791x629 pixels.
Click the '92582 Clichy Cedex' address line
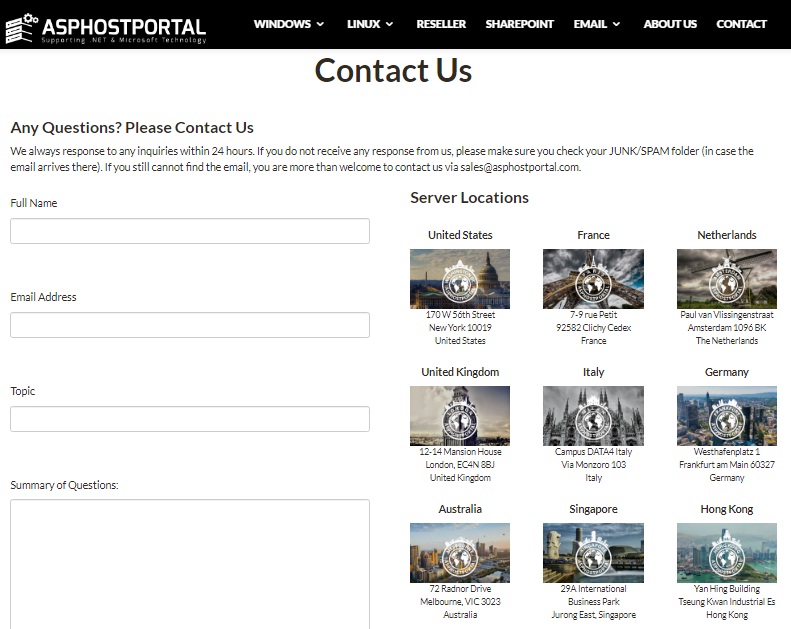593,328
